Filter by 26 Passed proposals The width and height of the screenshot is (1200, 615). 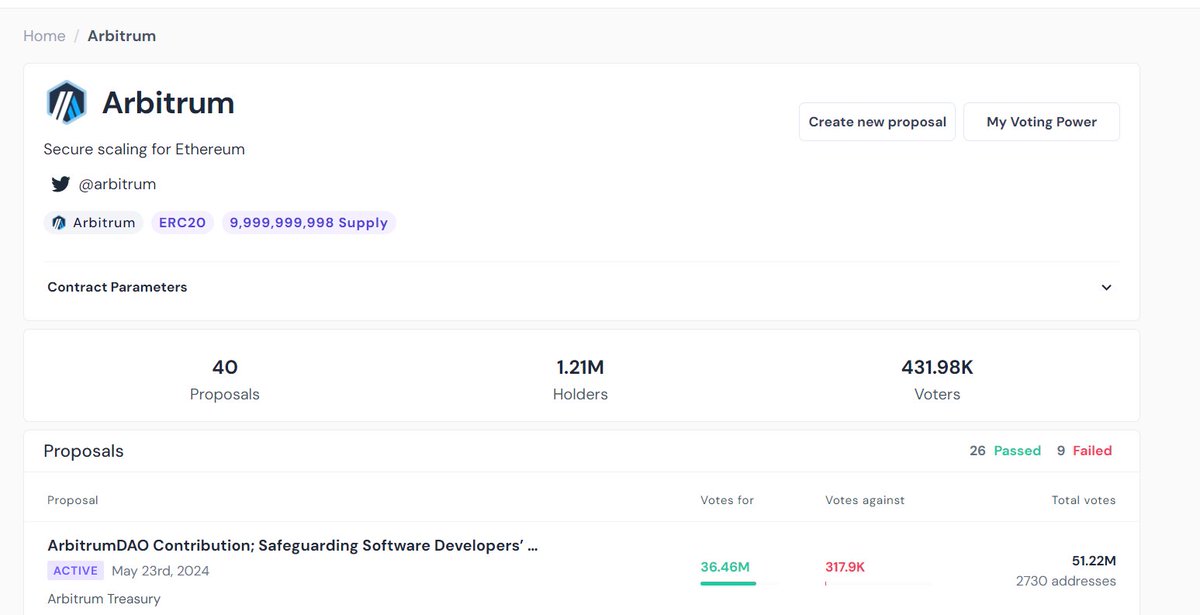[1005, 451]
